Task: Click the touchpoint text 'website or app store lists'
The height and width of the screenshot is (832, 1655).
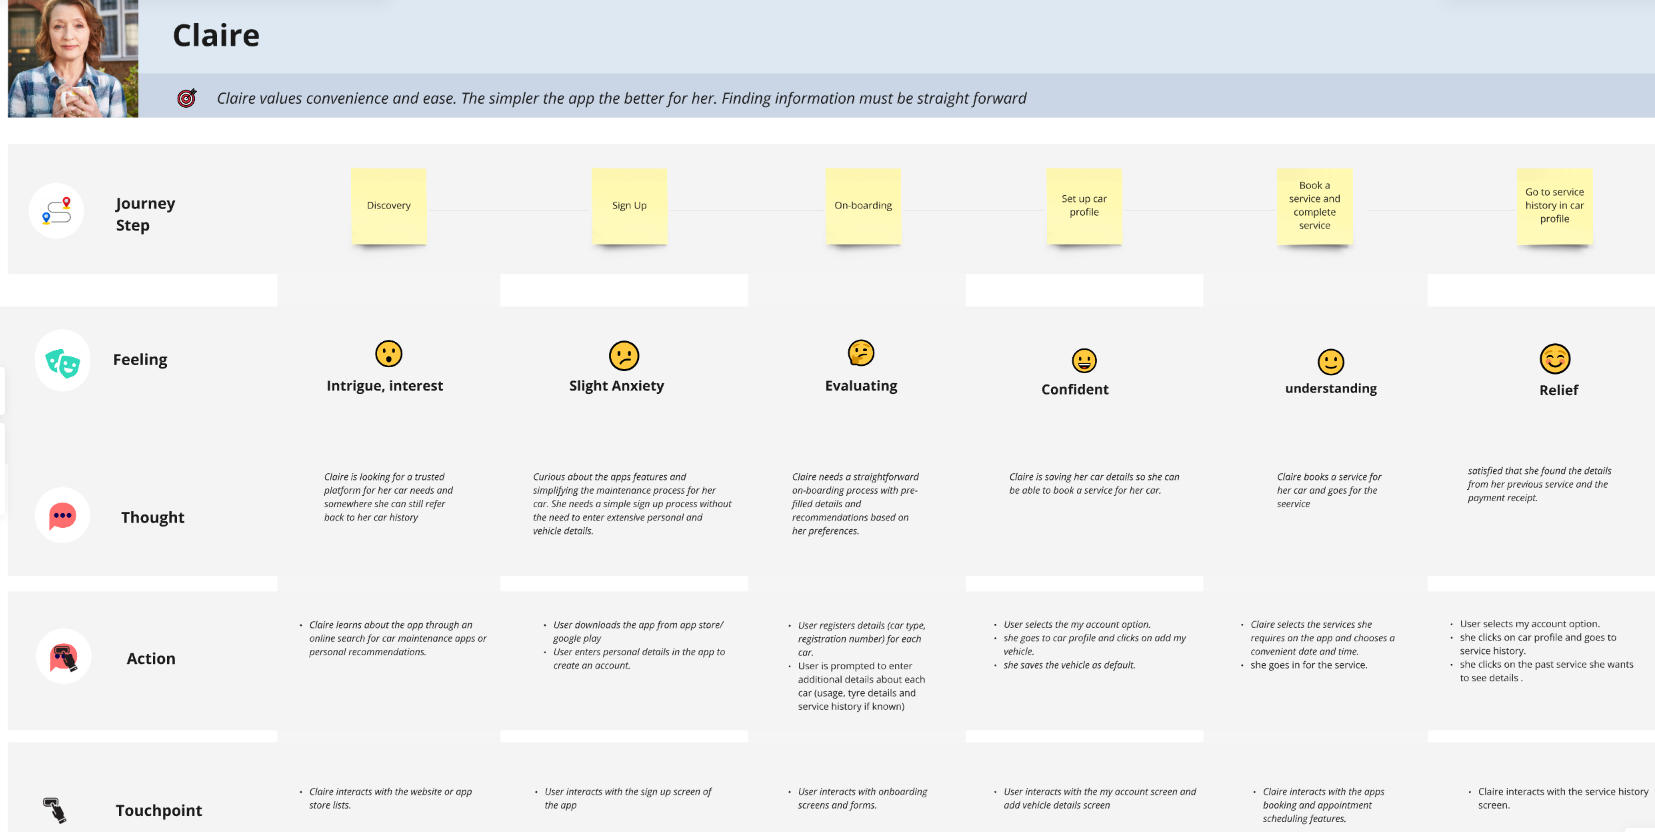Action: pos(390,798)
